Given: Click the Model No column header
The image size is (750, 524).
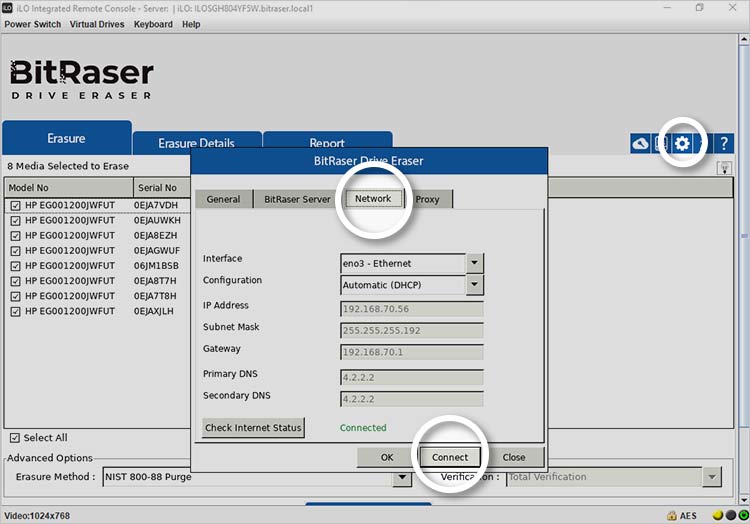Looking at the screenshot, I should [x=69, y=187].
